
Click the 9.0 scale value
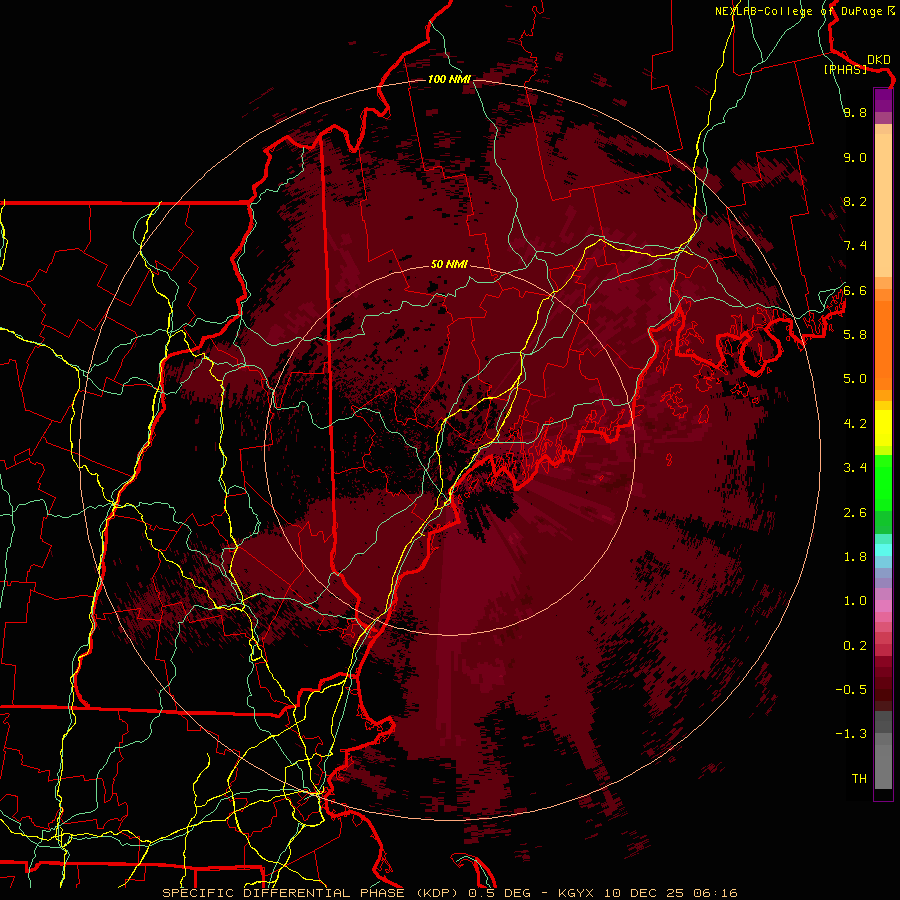click(855, 158)
